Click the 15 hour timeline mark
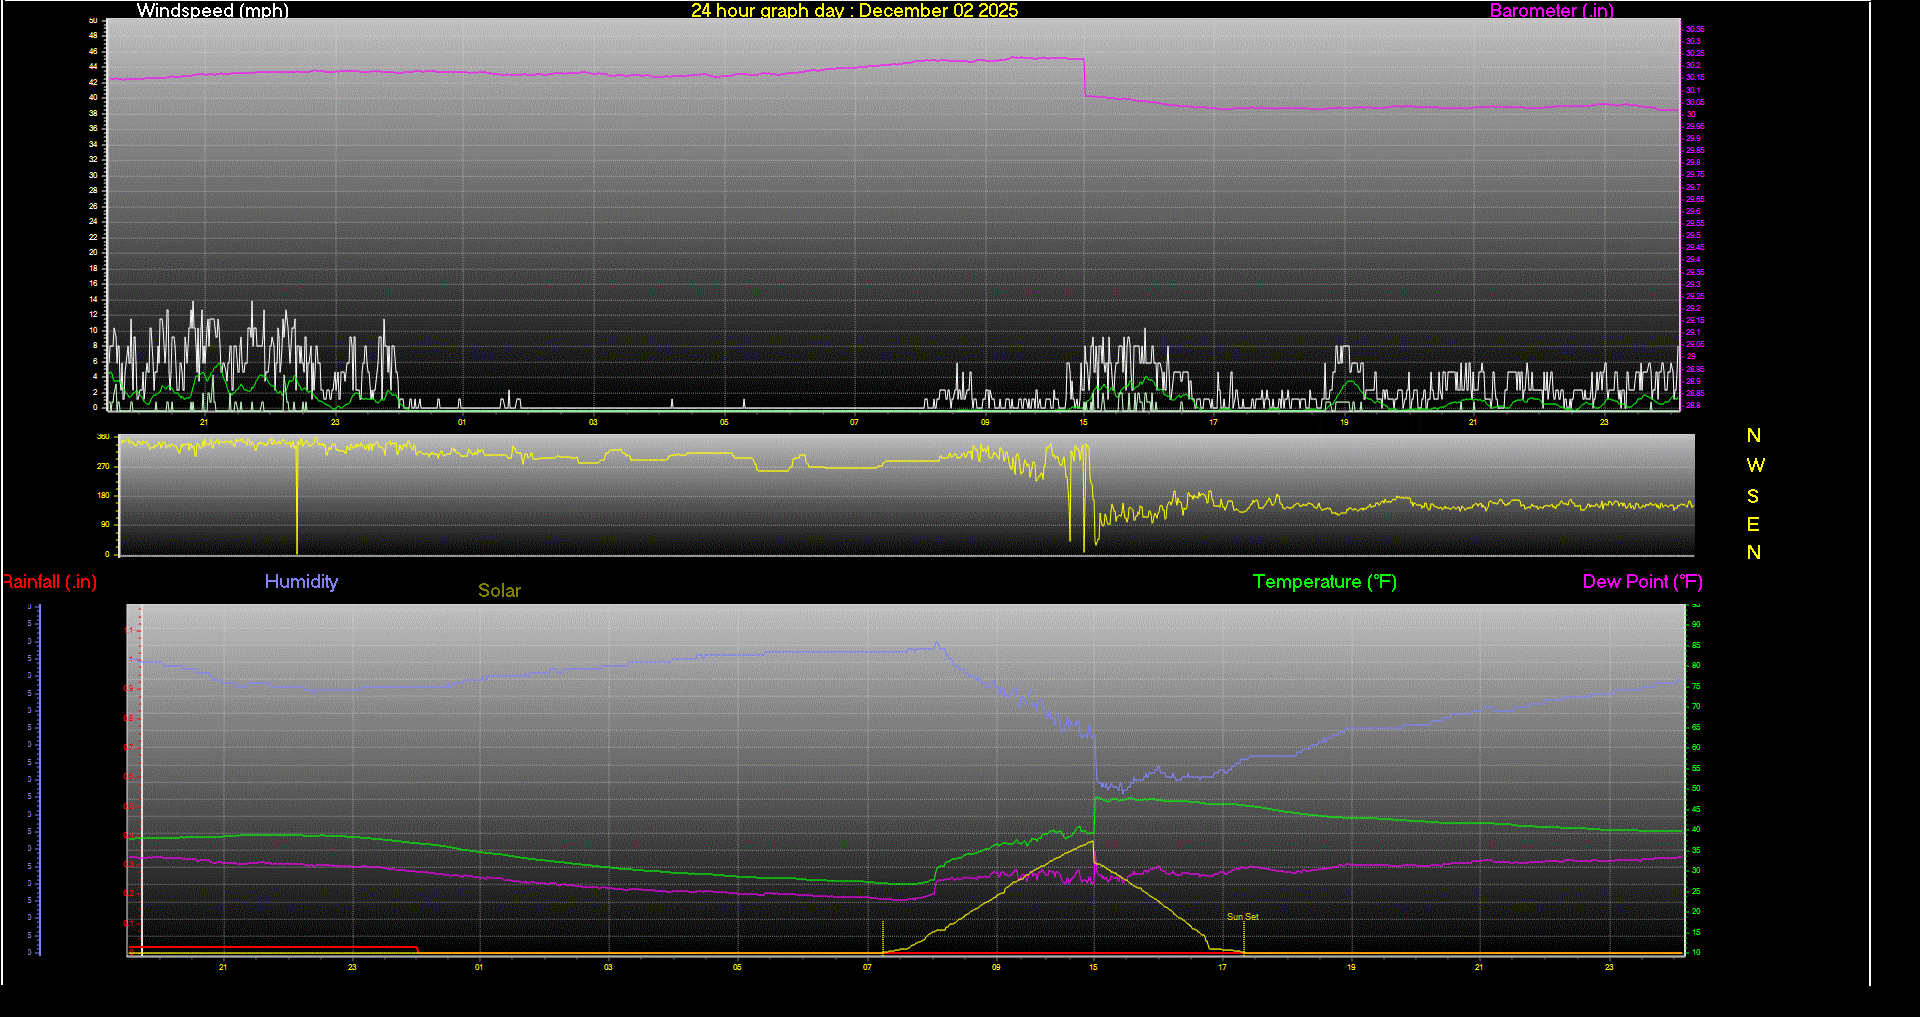This screenshot has width=1920, height=1017. click(1084, 423)
